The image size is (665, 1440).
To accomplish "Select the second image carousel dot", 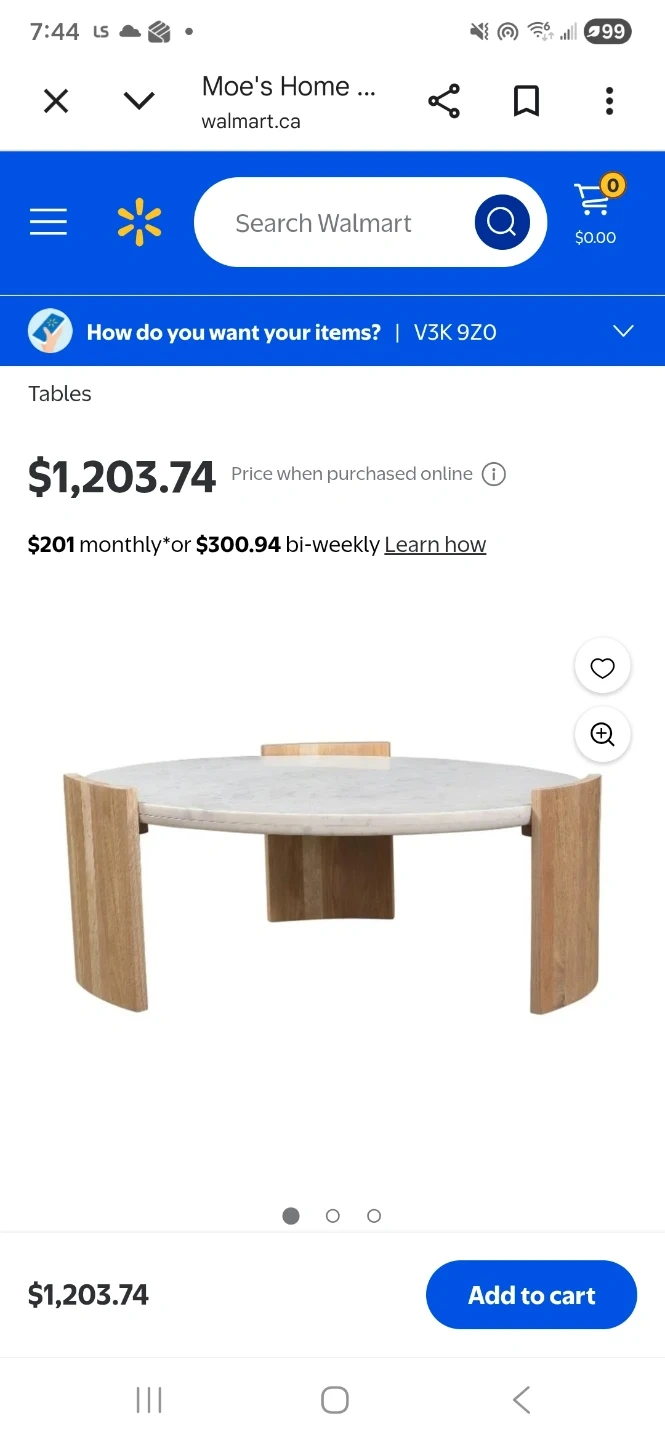I will (x=333, y=1216).
